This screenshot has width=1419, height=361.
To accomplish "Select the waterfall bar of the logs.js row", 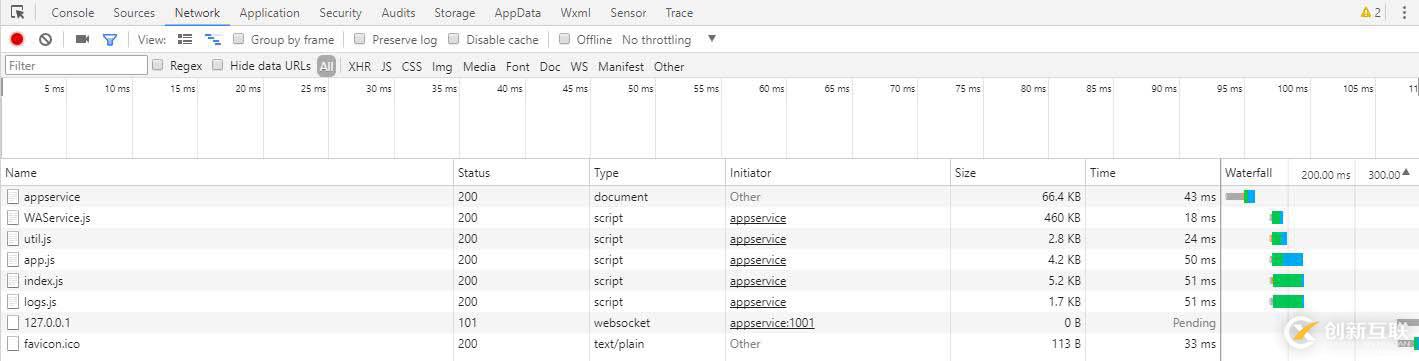I will (x=1287, y=302).
